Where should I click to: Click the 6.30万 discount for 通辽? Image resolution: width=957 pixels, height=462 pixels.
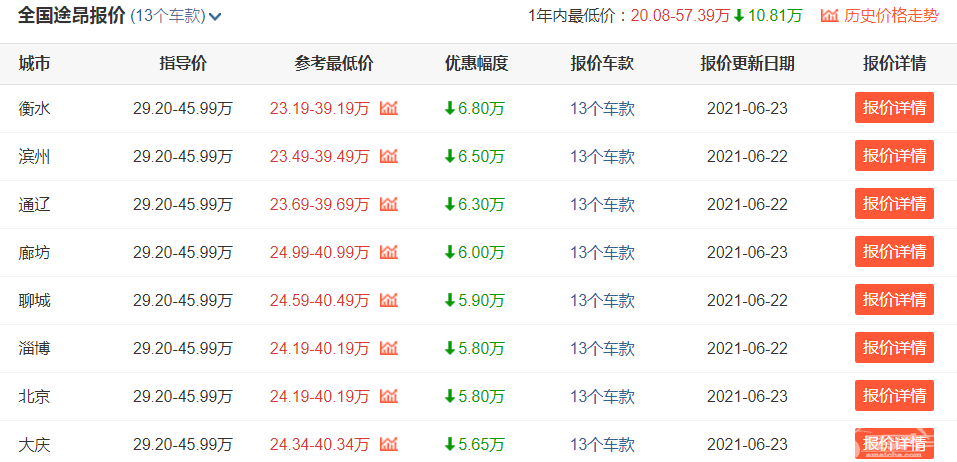click(x=475, y=205)
